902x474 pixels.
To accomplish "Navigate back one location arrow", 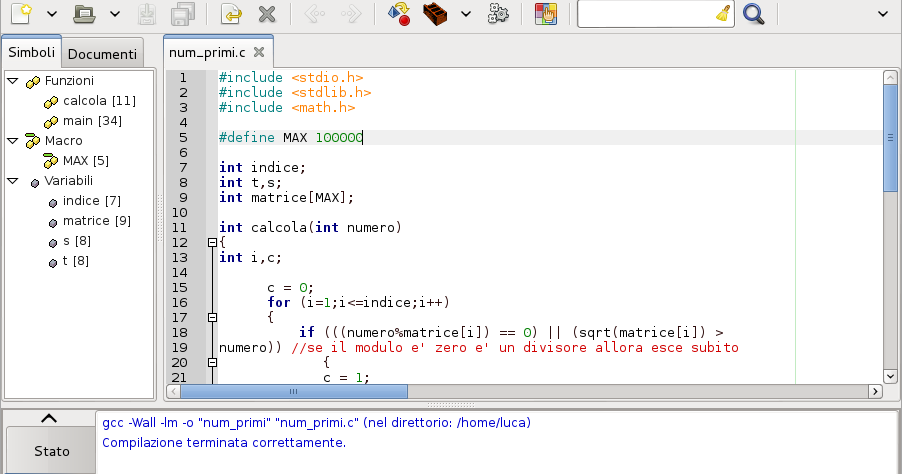I will click(x=314, y=14).
